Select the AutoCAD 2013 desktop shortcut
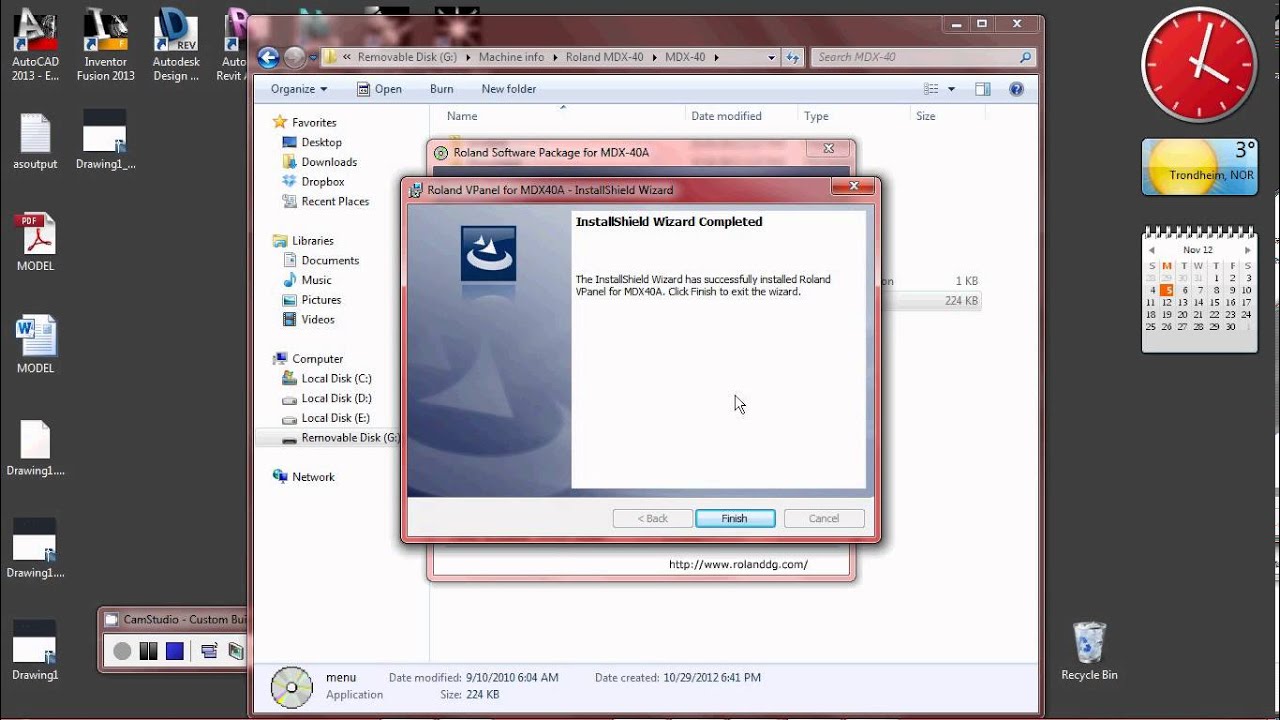Viewport: 1280px width, 720px height. tap(35, 45)
